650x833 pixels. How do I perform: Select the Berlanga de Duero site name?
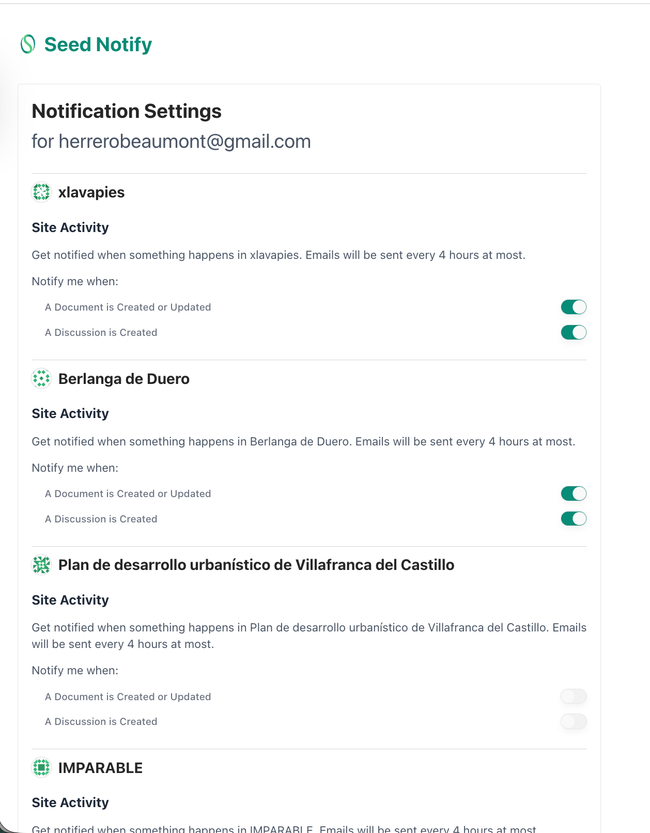click(x=124, y=379)
